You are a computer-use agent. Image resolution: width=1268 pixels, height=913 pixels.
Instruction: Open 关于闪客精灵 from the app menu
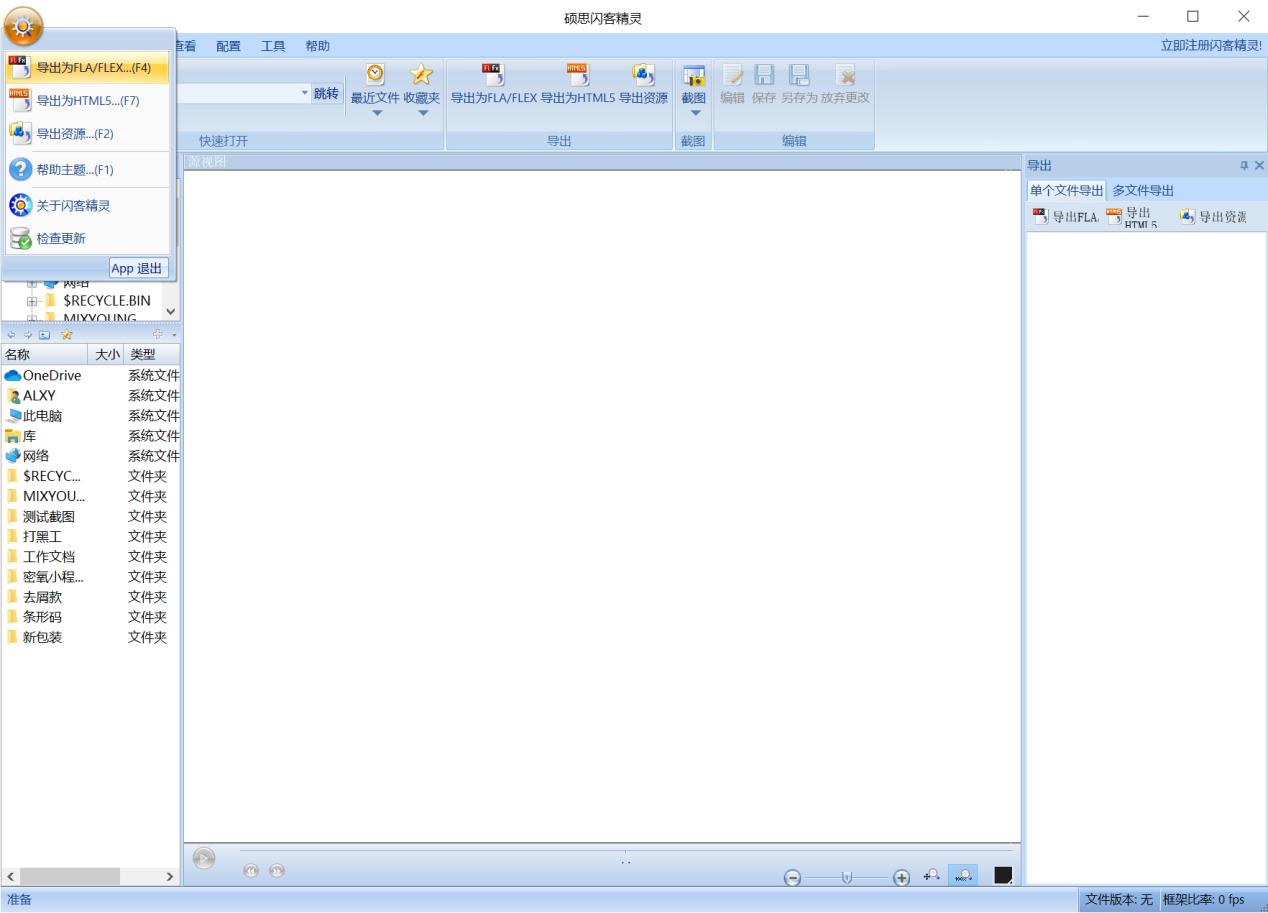click(87, 206)
